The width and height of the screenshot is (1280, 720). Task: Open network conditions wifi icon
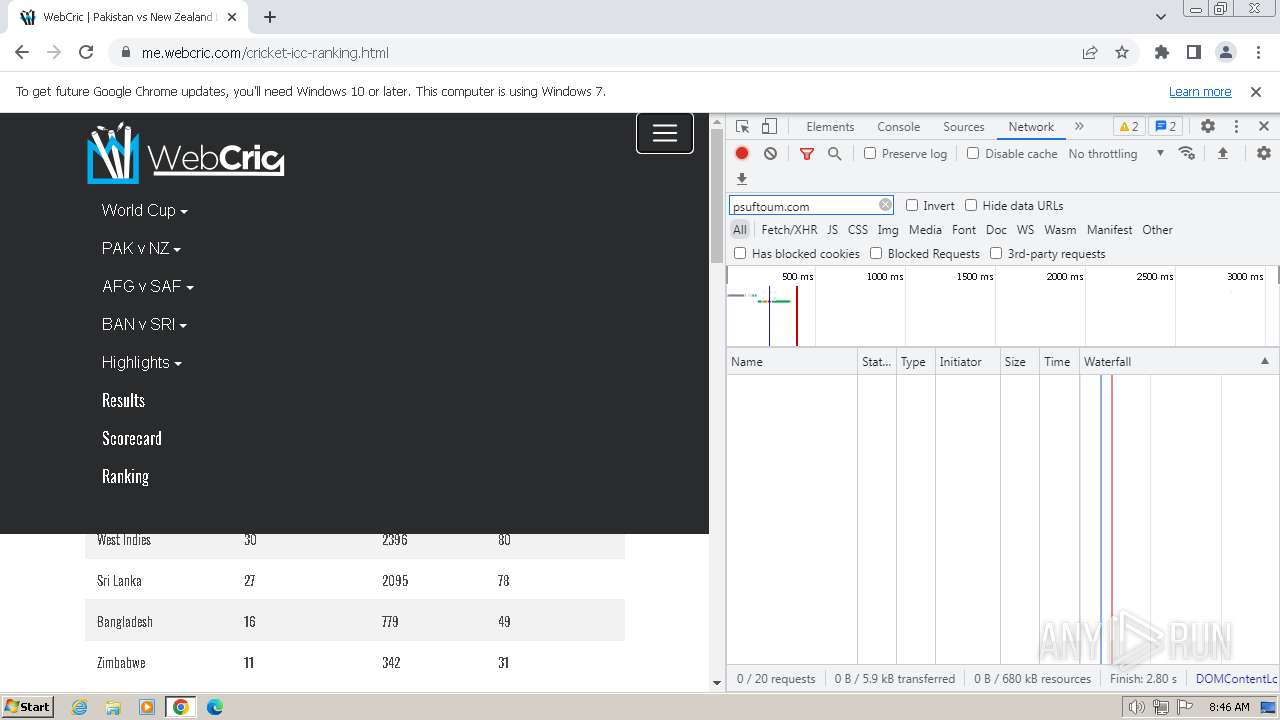tap(1187, 154)
